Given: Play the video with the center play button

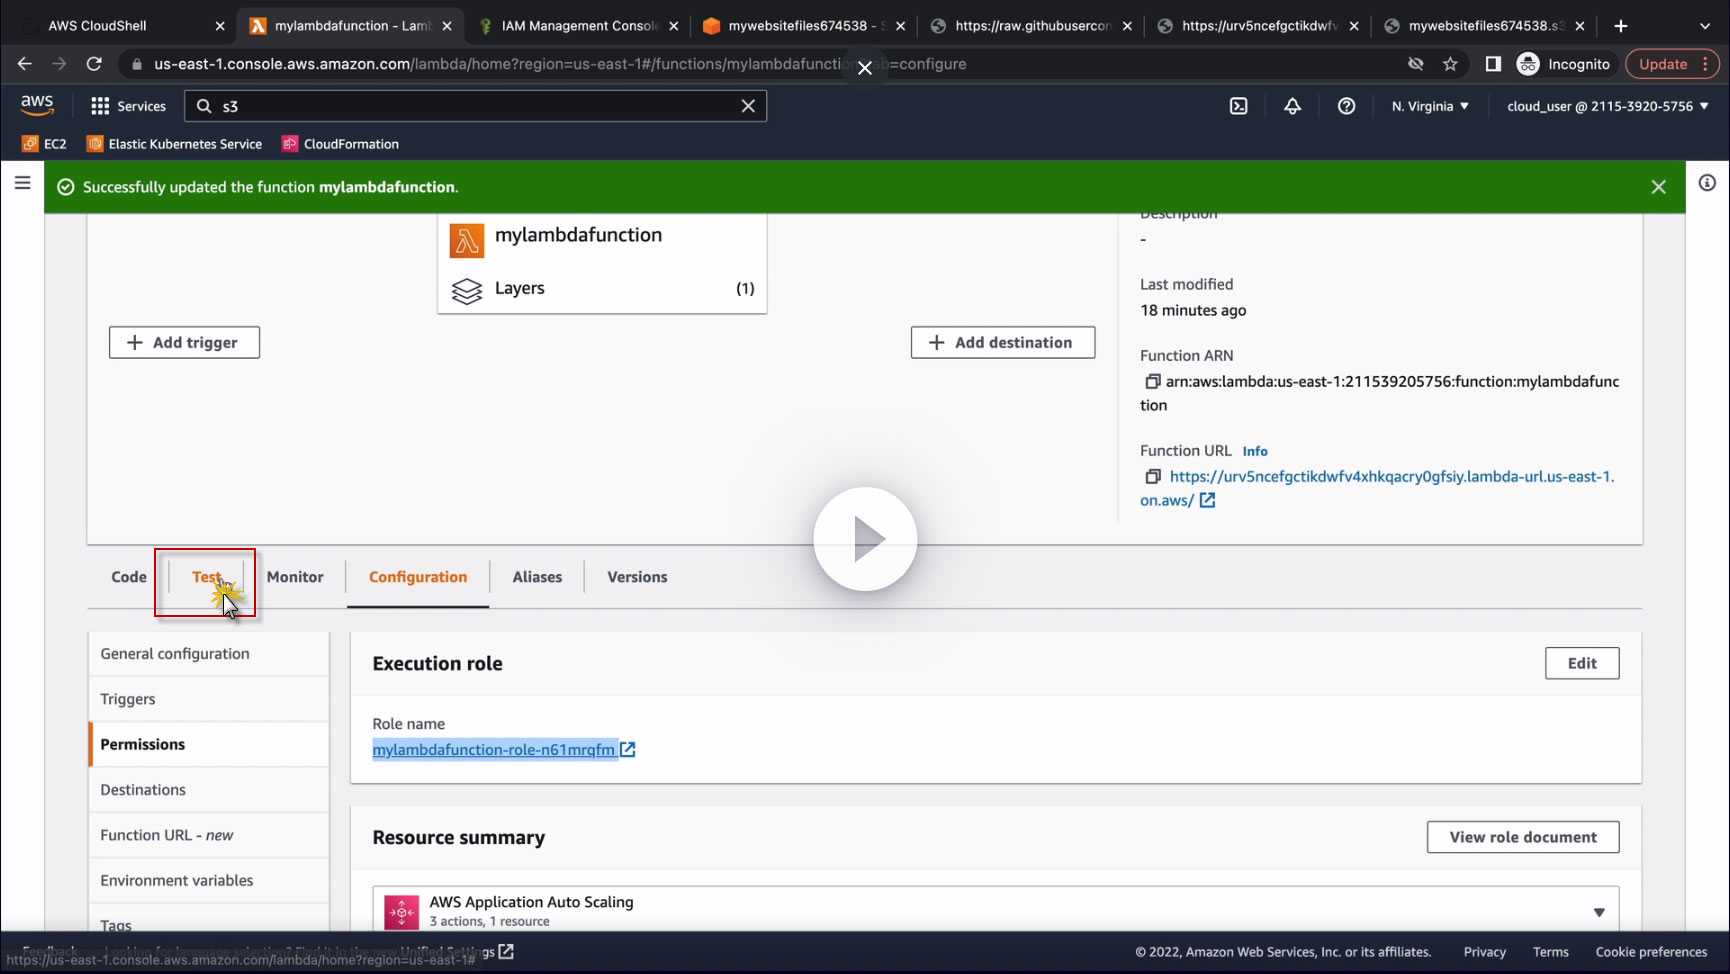Looking at the screenshot, I should coord(865,539).
